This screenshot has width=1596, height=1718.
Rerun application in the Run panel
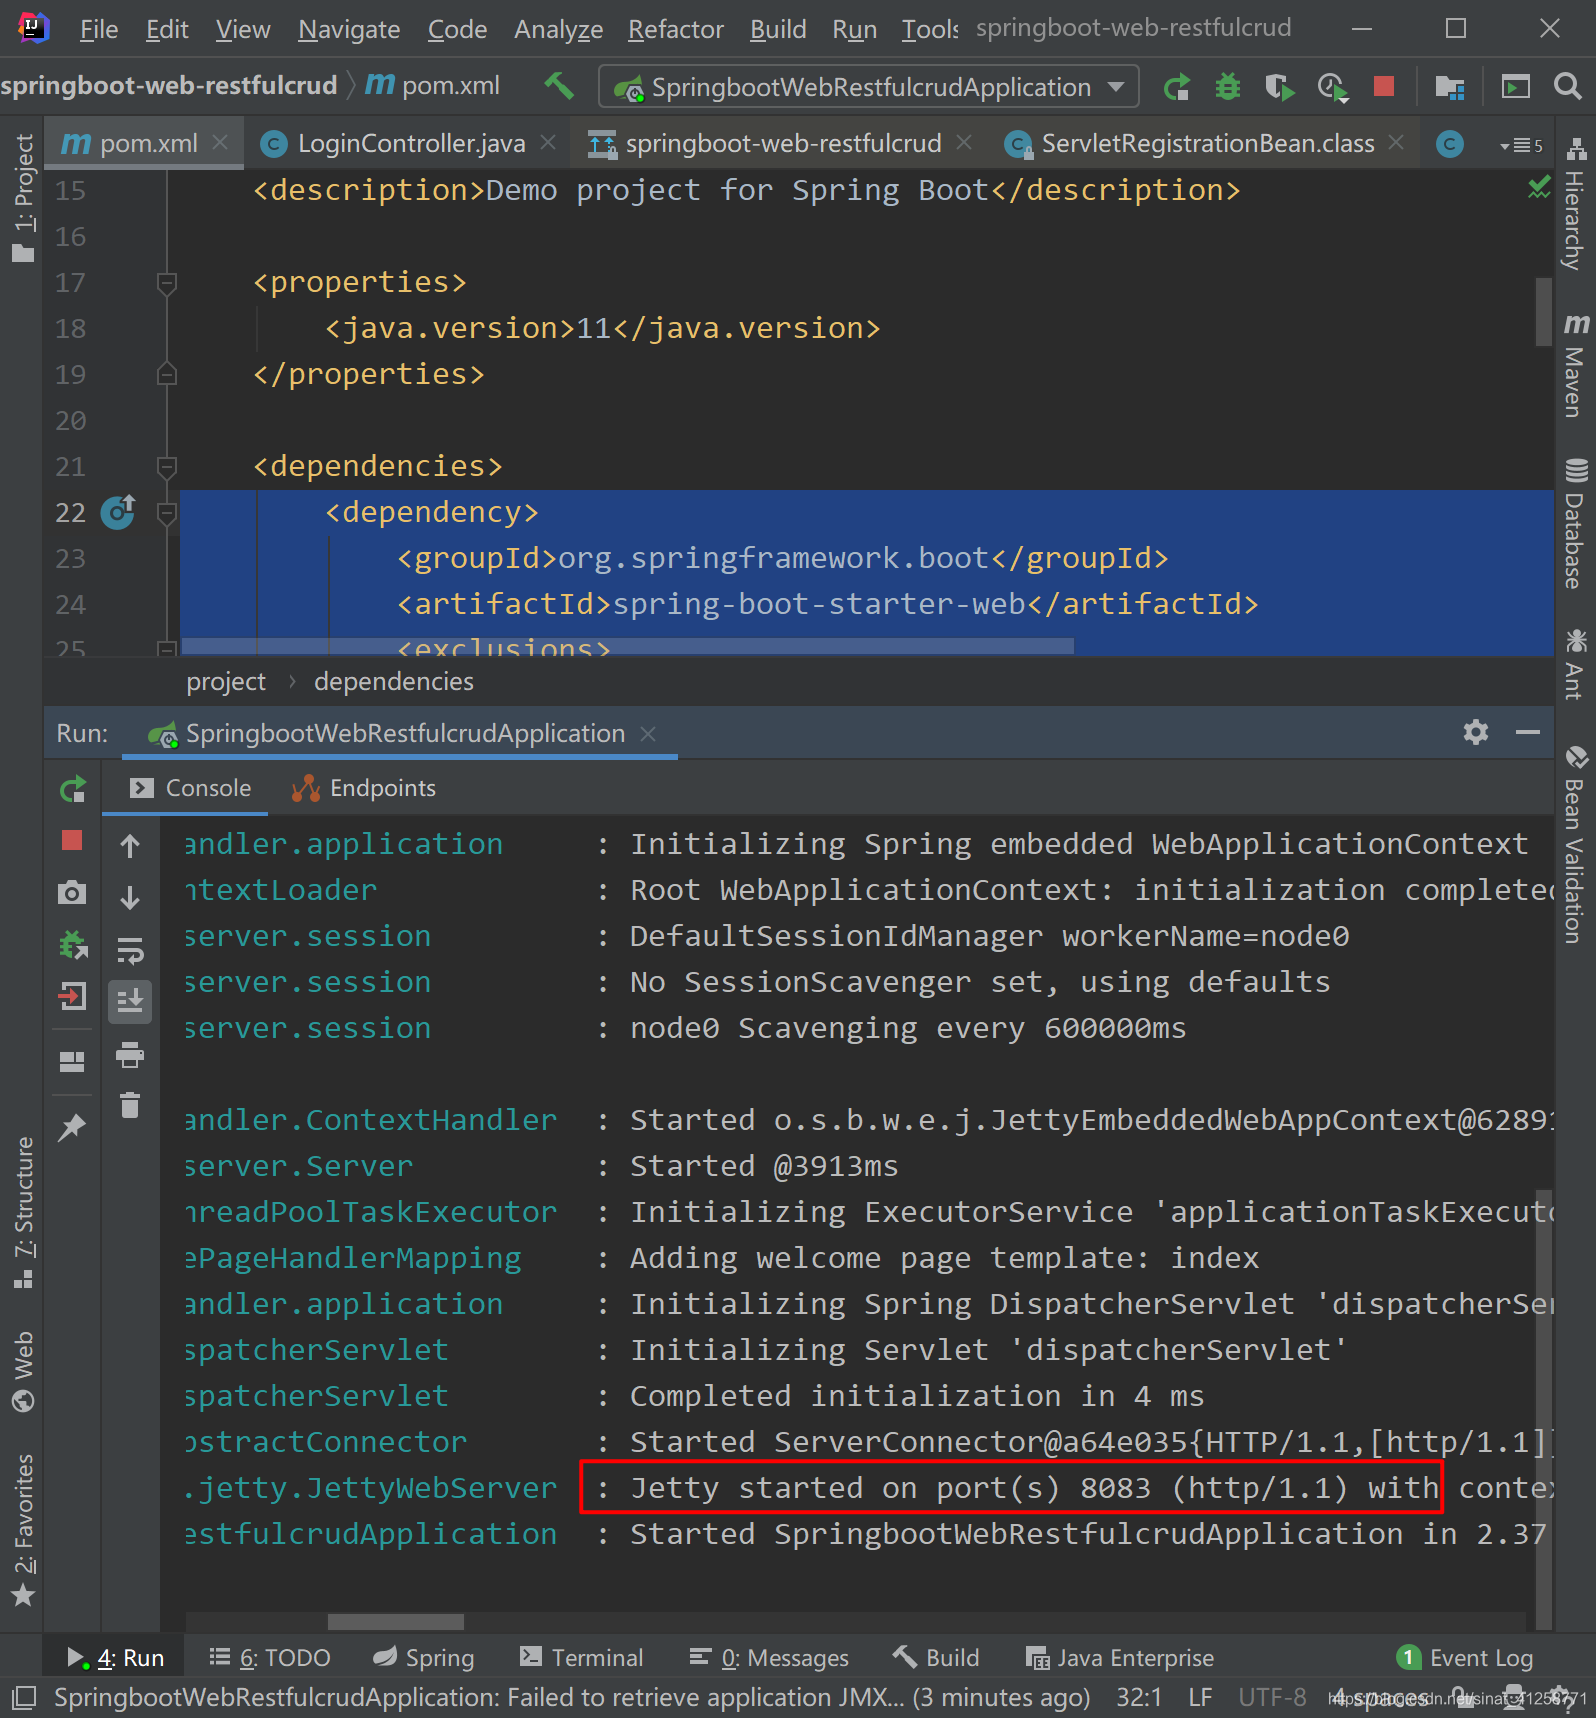pos(72,789)
